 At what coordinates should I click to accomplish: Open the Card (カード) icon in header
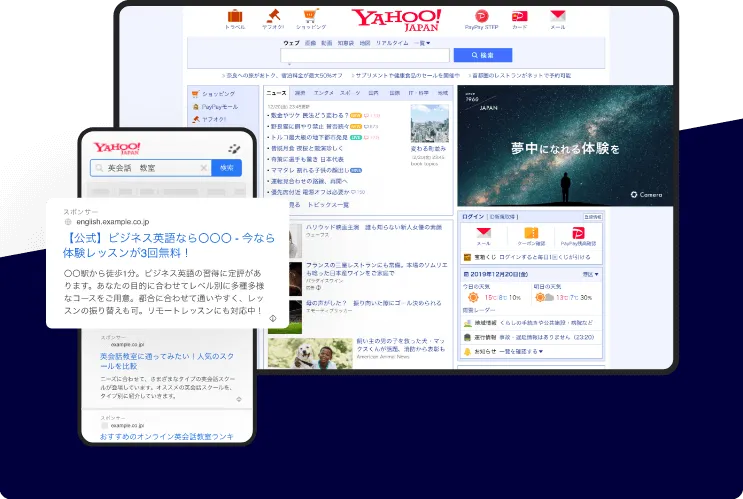point(519,17)
